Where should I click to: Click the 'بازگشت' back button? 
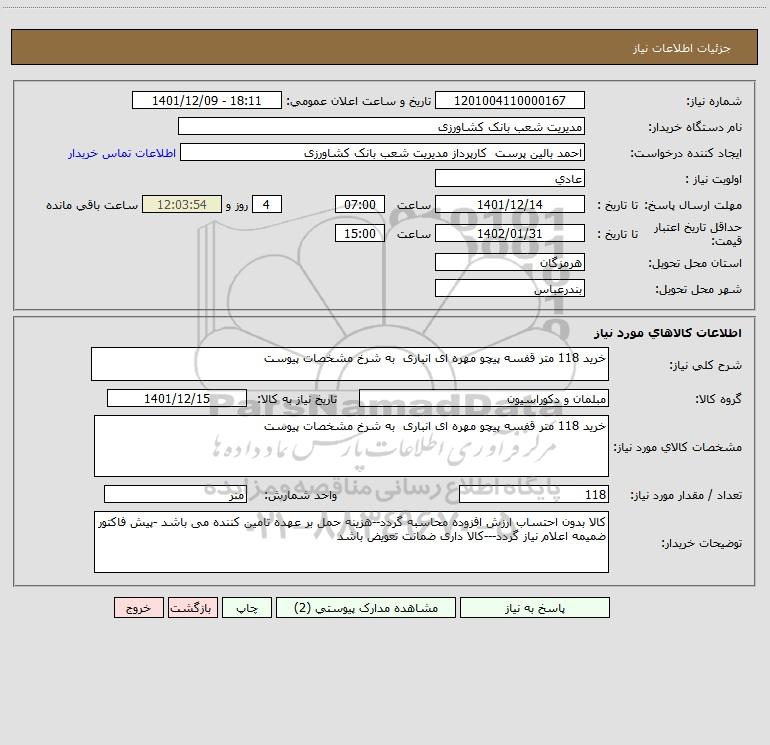coord(192,608)
